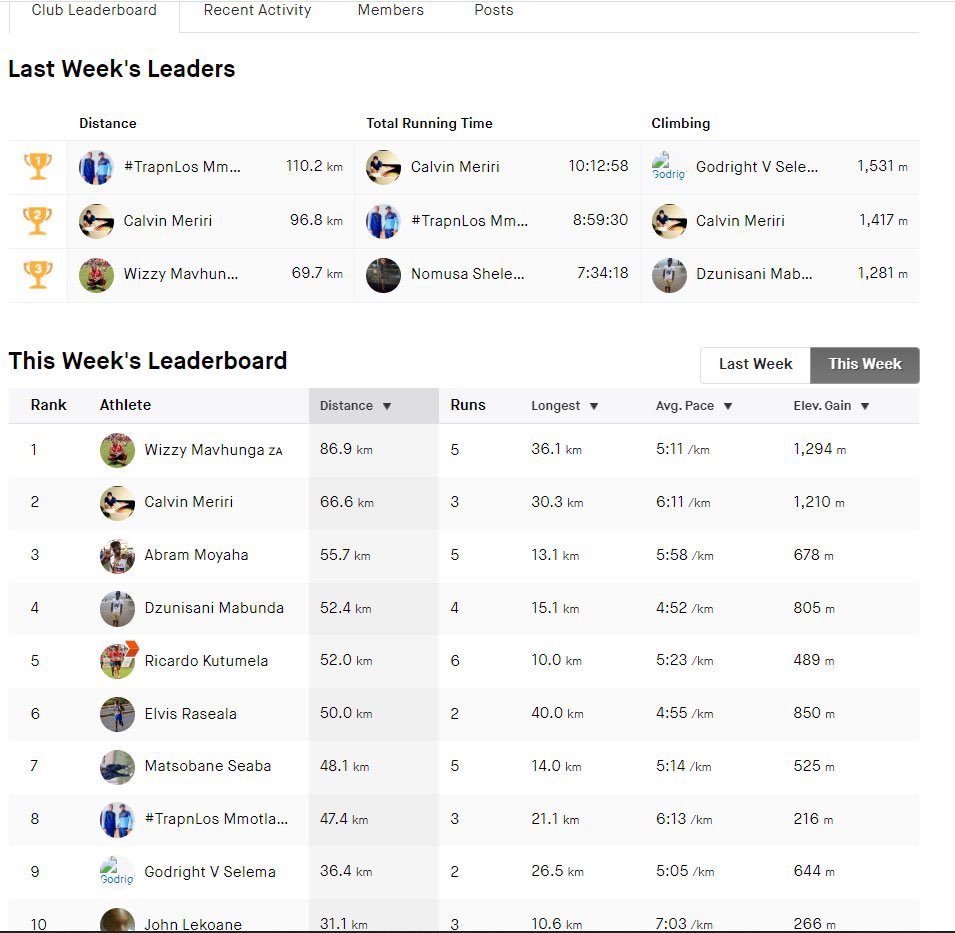Select the 86.9 km distance cell
The width and height of the screenshot is (955, 933).
pyautogui.click(x=346, y=449)
